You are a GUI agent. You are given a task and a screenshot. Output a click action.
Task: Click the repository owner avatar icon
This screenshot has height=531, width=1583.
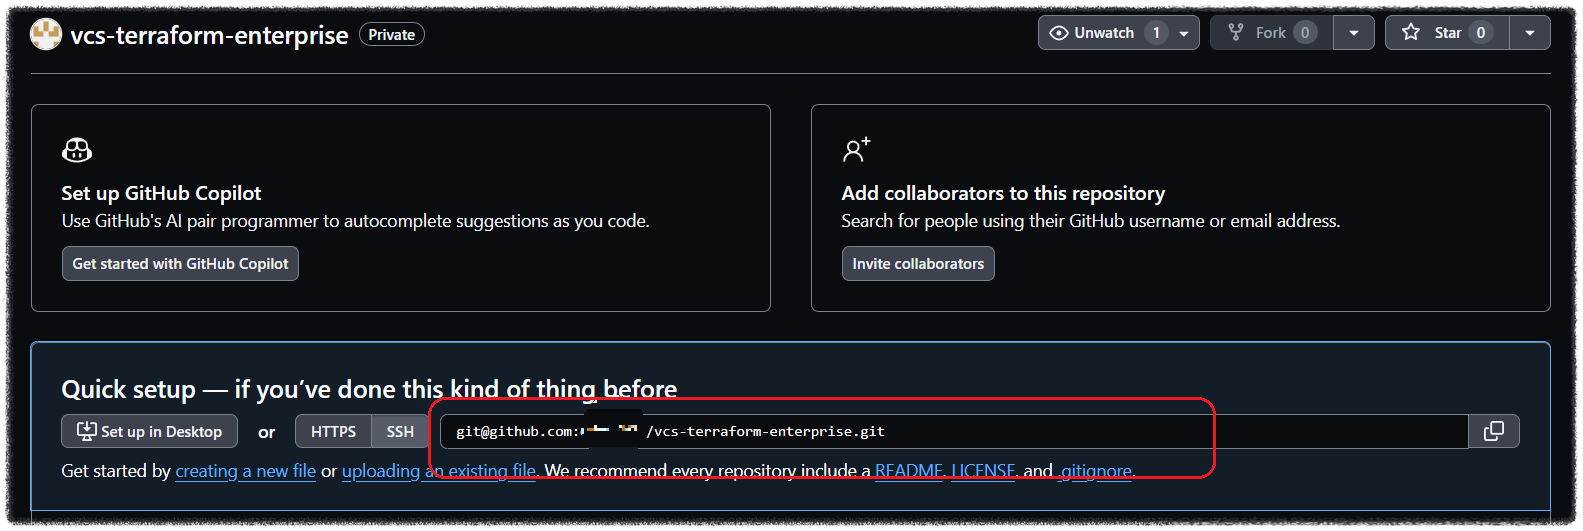coord(46,34)
